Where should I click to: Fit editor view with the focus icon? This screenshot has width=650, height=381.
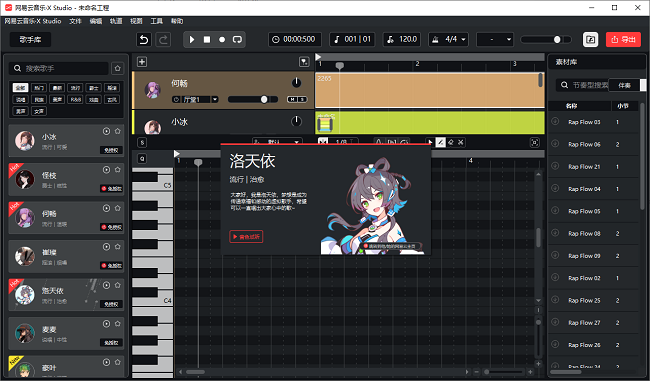point(535,143)
